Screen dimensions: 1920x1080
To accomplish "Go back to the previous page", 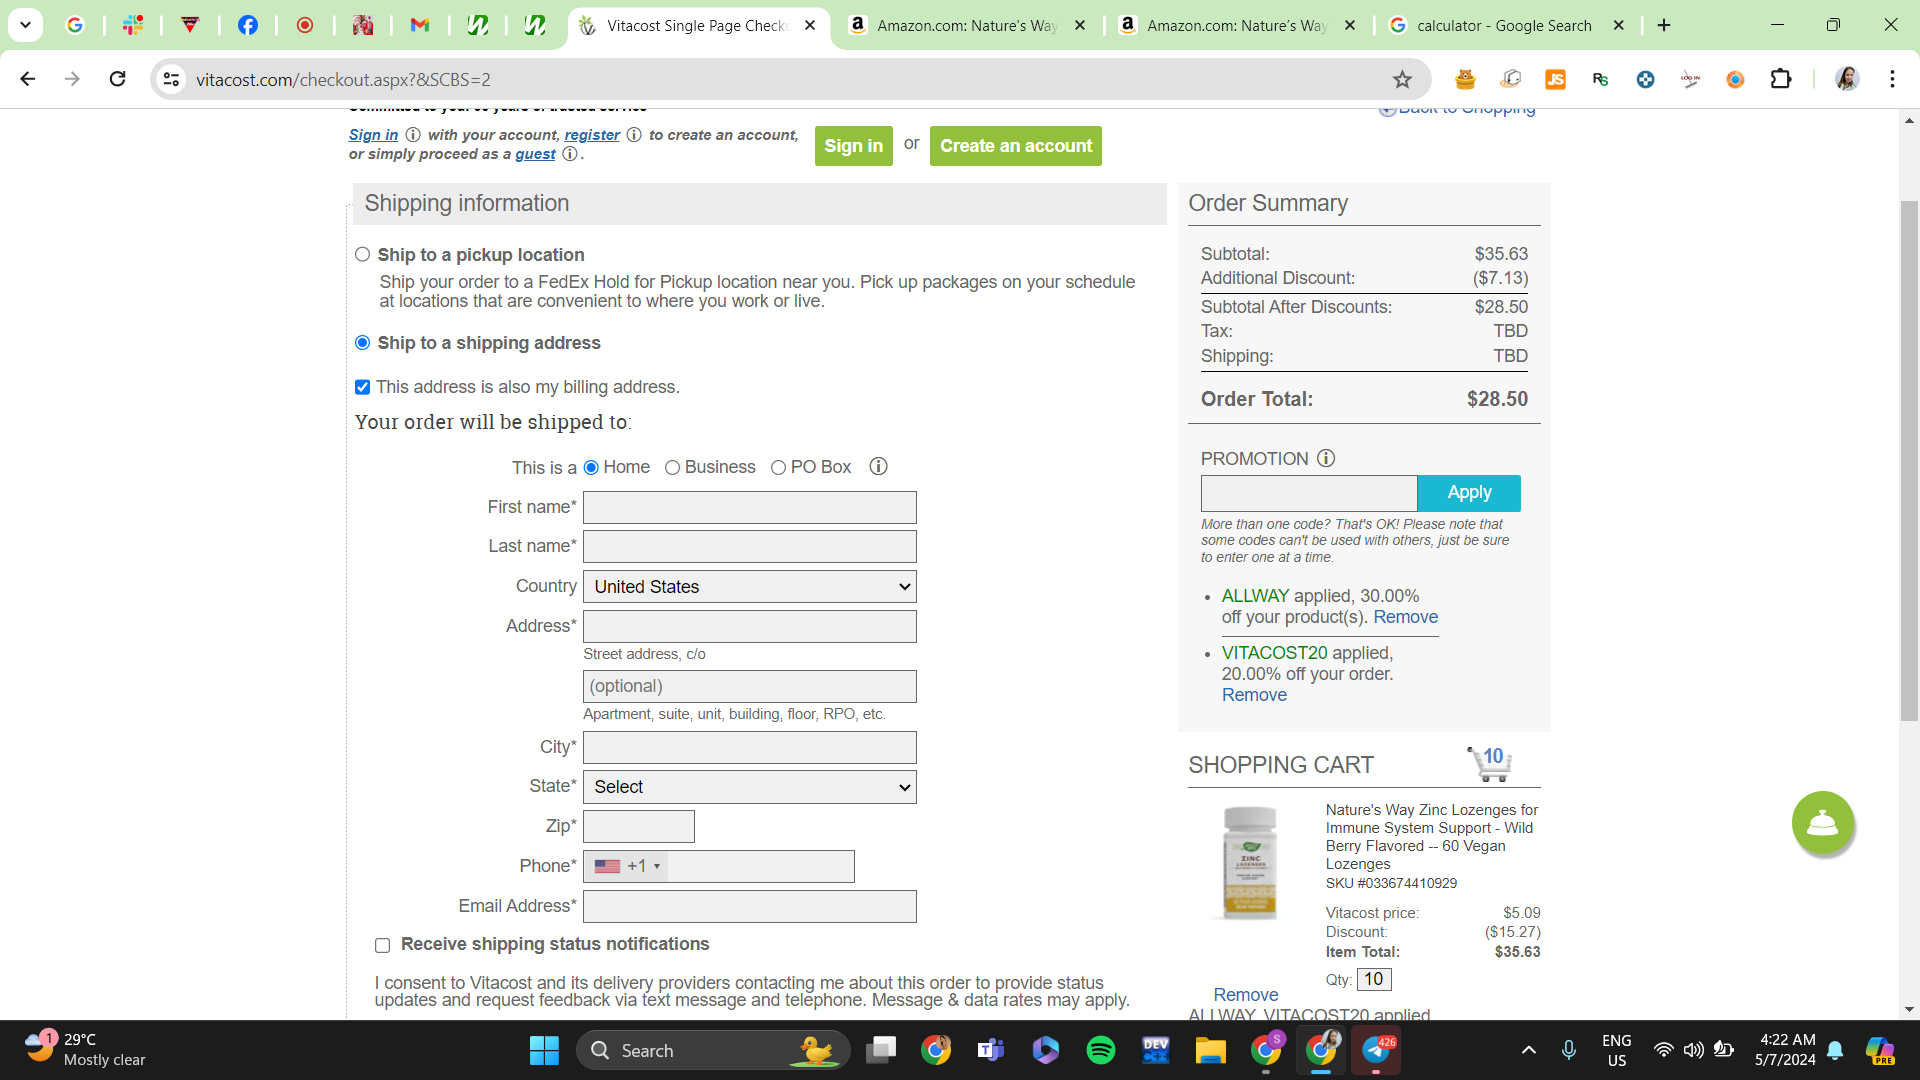I will [28, 79].
